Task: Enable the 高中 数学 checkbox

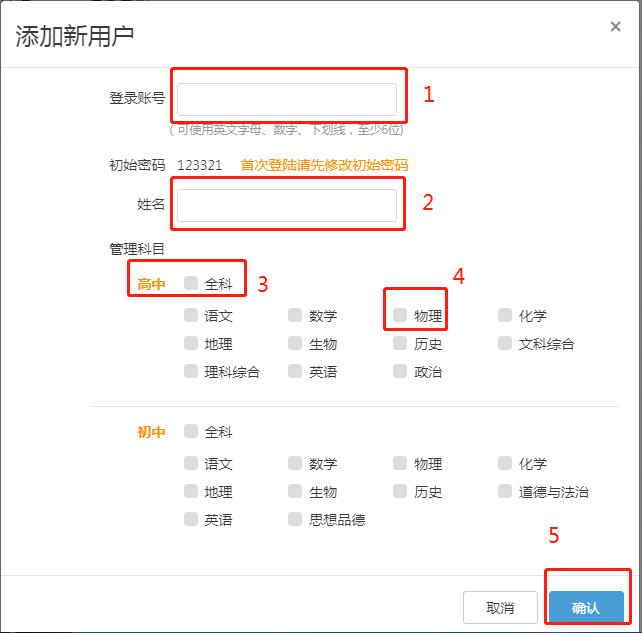Action: (x=295, y=316)
